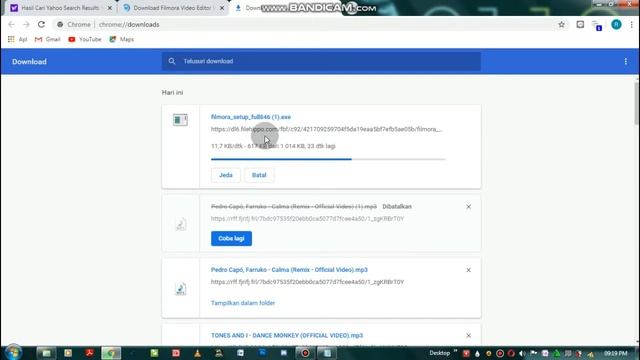Remove the DANCE MONKEY mp3 entry

469,336
